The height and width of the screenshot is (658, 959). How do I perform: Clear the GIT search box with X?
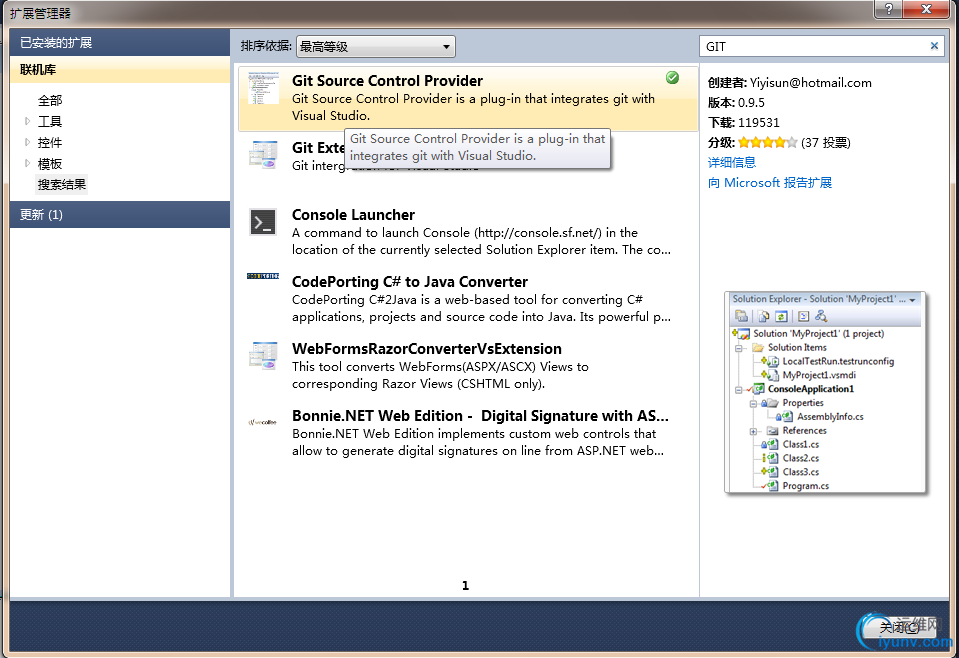(x=934, y=46)
